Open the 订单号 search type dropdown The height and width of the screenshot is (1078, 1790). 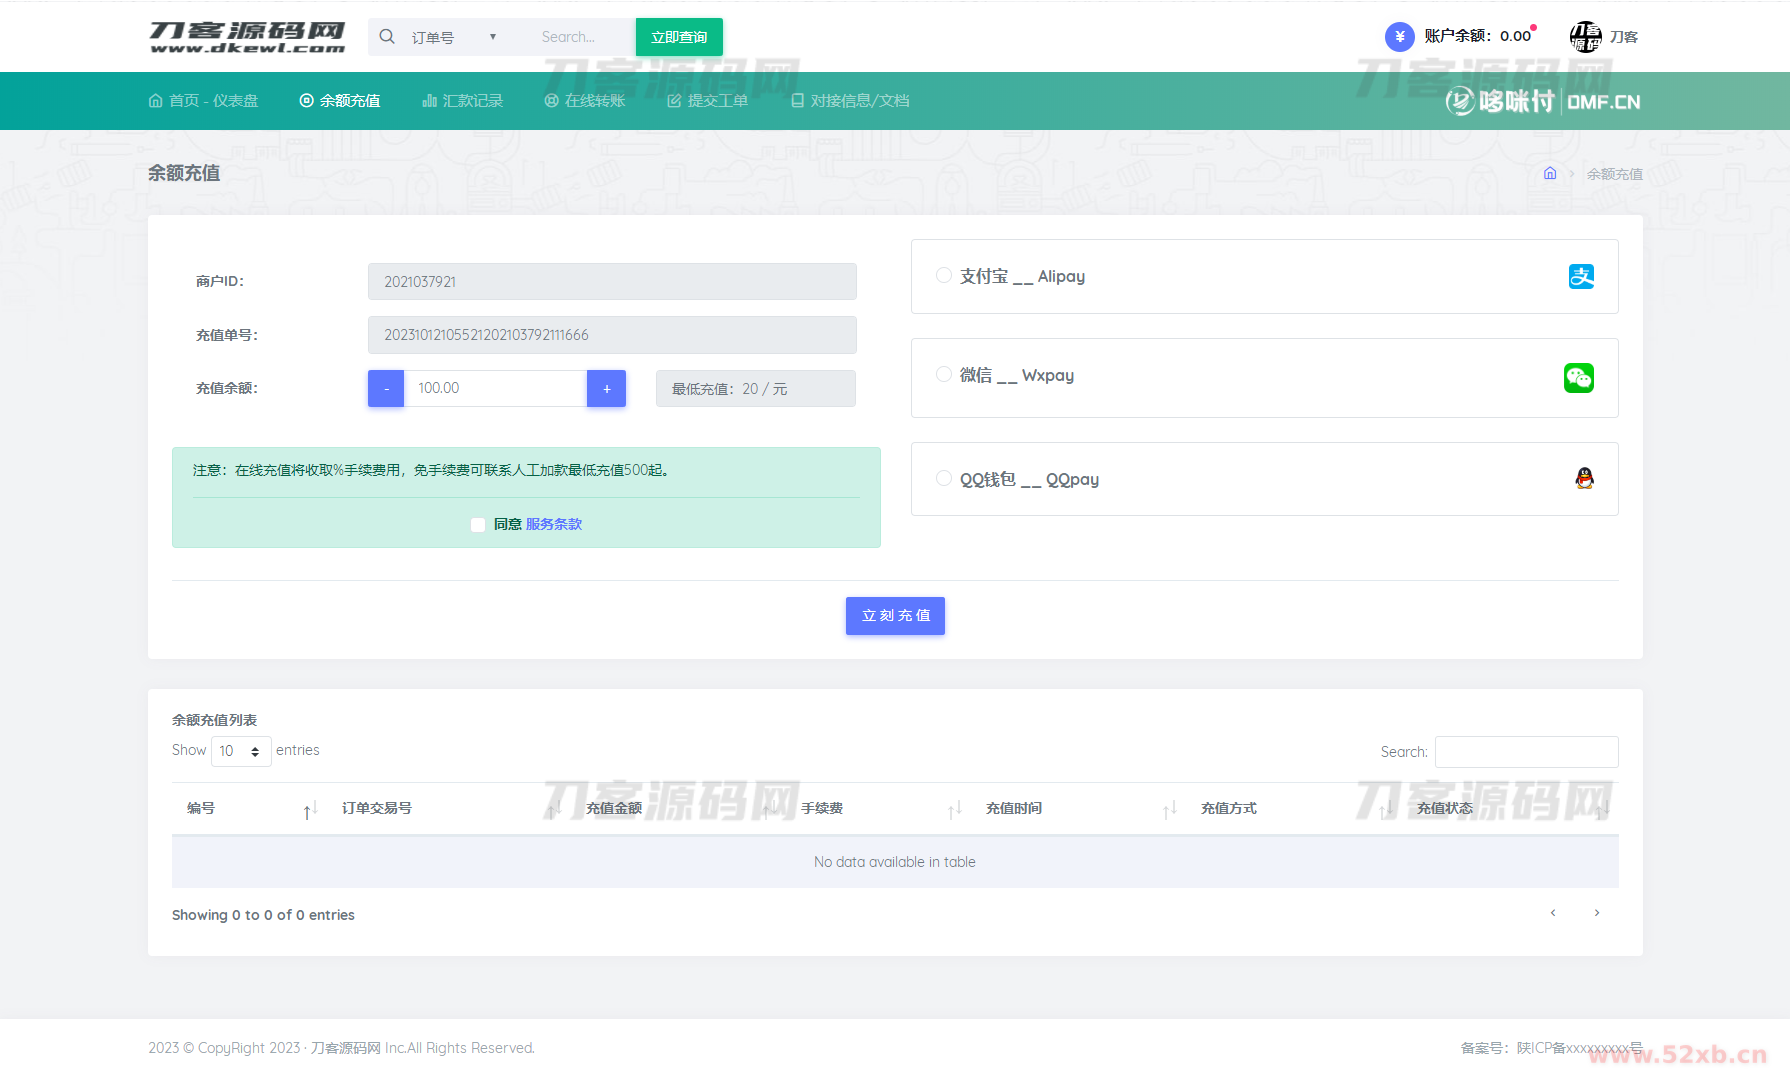pyautogui.click(x=454, y=37)
